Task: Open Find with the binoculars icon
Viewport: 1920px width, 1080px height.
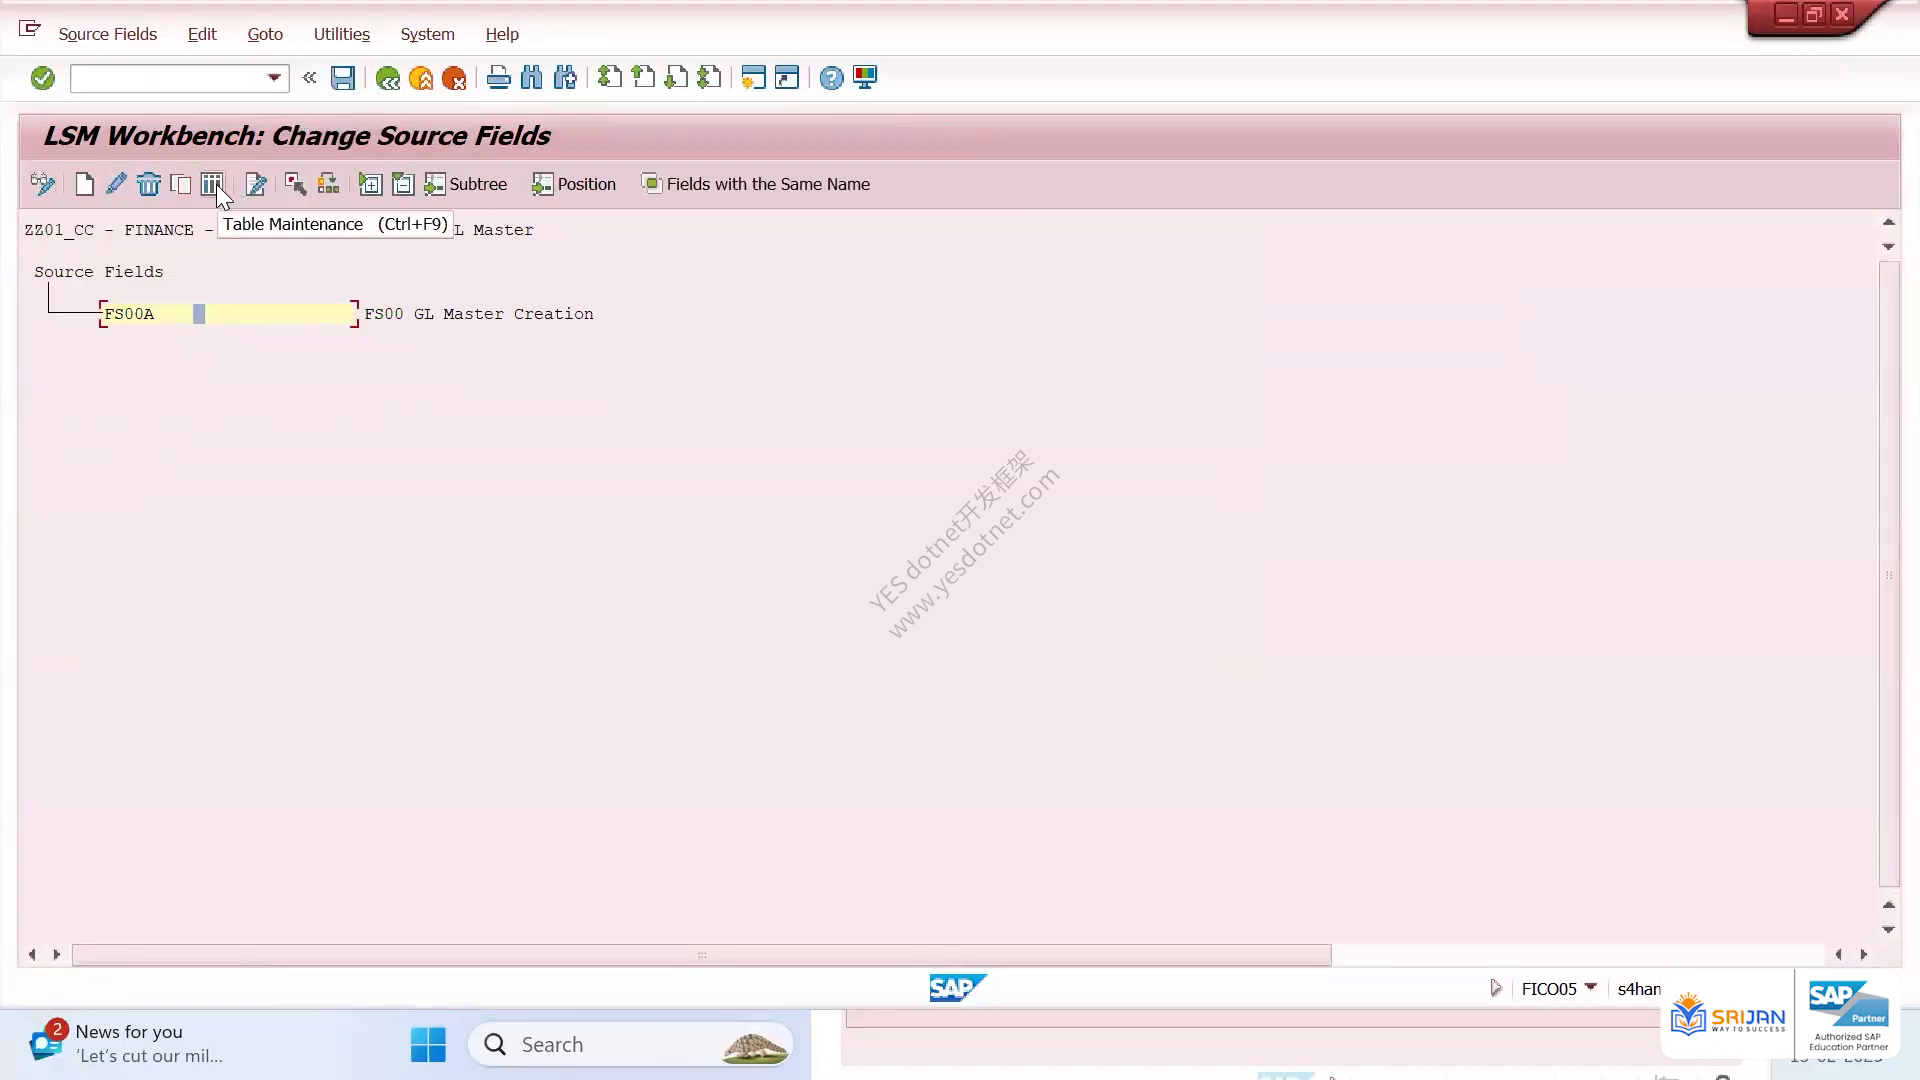Action: coord(532,78)
